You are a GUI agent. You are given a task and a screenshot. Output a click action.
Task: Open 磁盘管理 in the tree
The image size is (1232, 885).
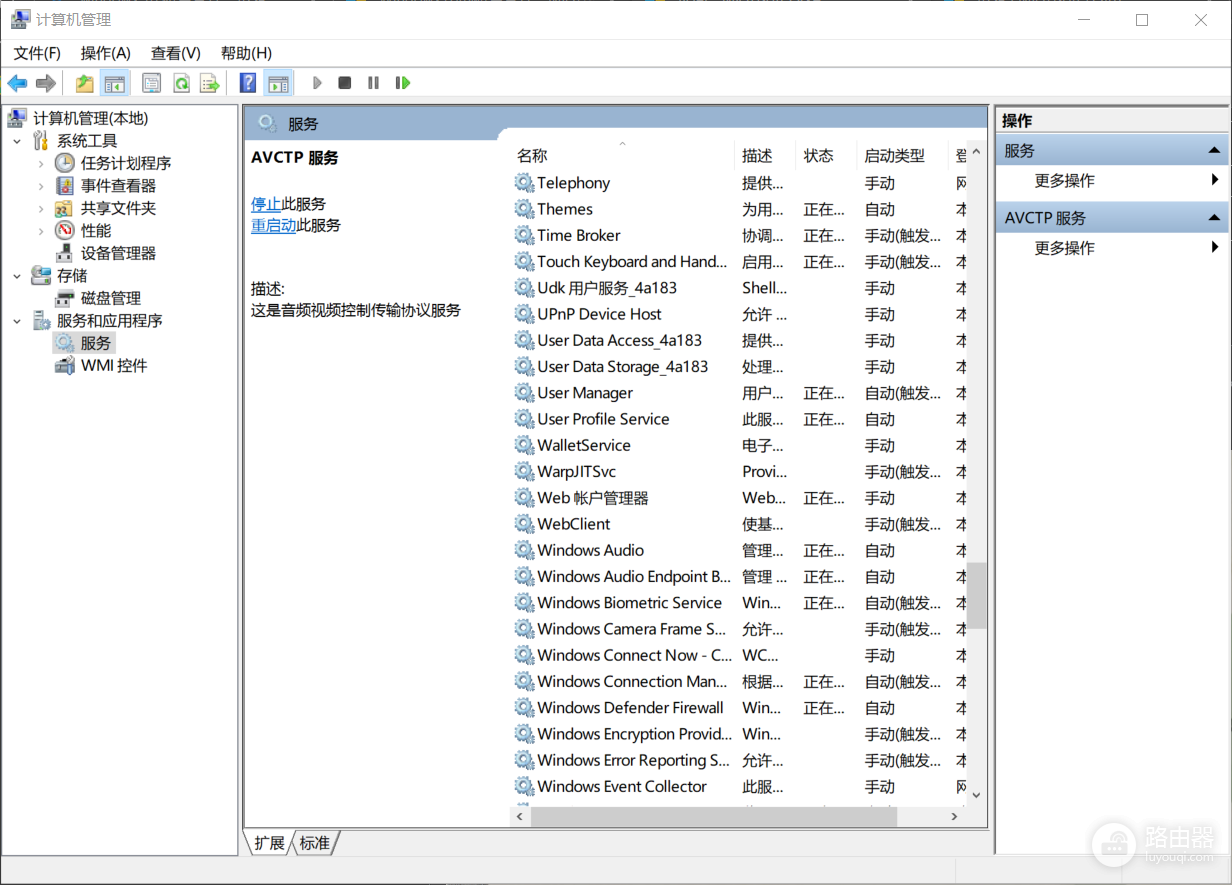coord(111,298)
